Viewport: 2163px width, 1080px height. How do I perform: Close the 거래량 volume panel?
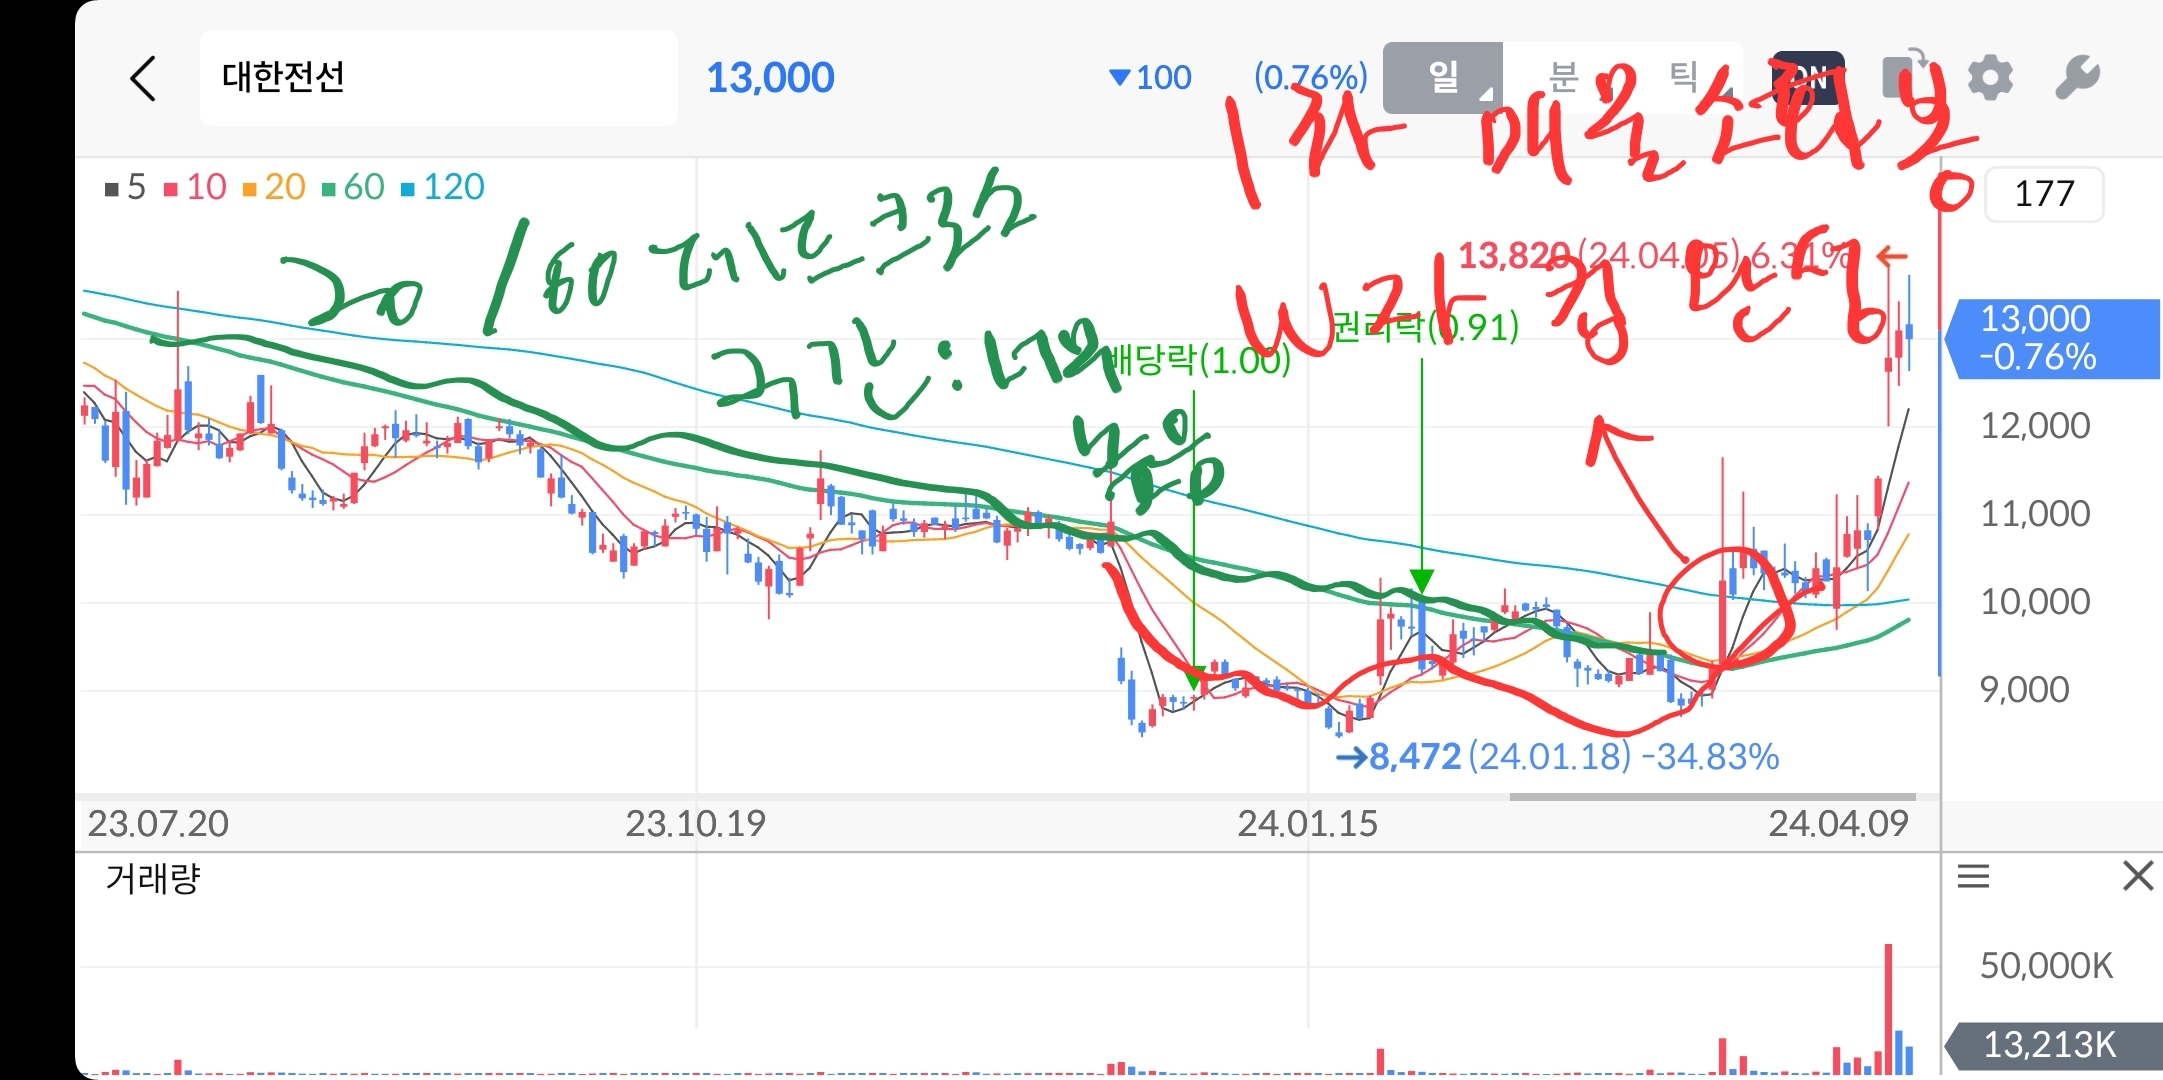point(2137,877)
